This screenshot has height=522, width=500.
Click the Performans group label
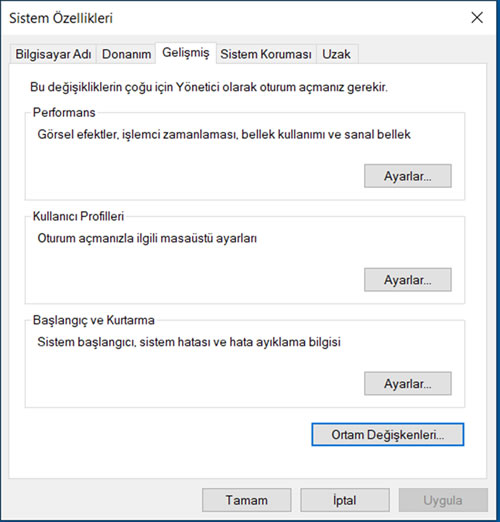(64, 112)
